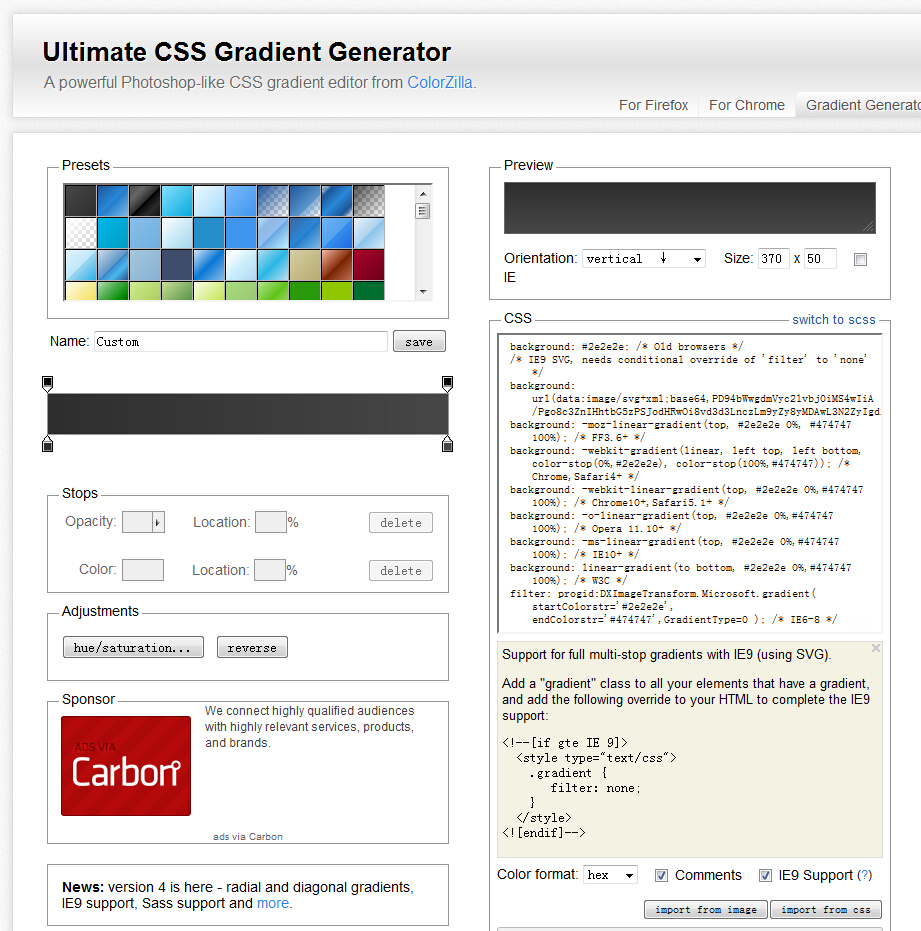The image size is (921, 931).
Task: Open the hue/saturation adjustment
Action: (x=133, y=647)
